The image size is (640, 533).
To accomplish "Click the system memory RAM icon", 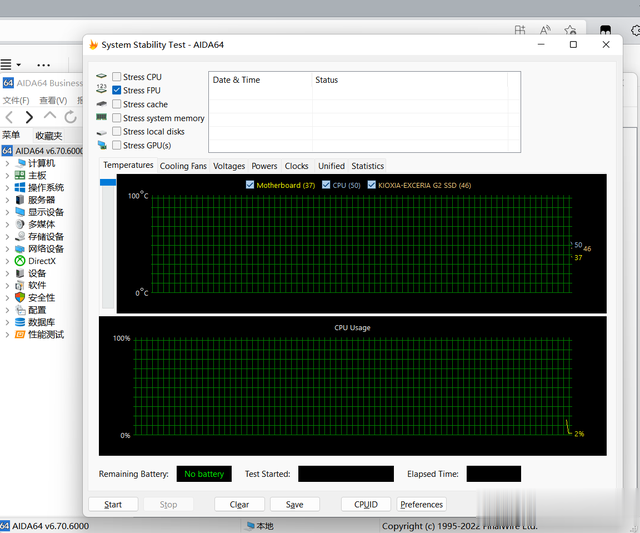I will click(101, 117).
